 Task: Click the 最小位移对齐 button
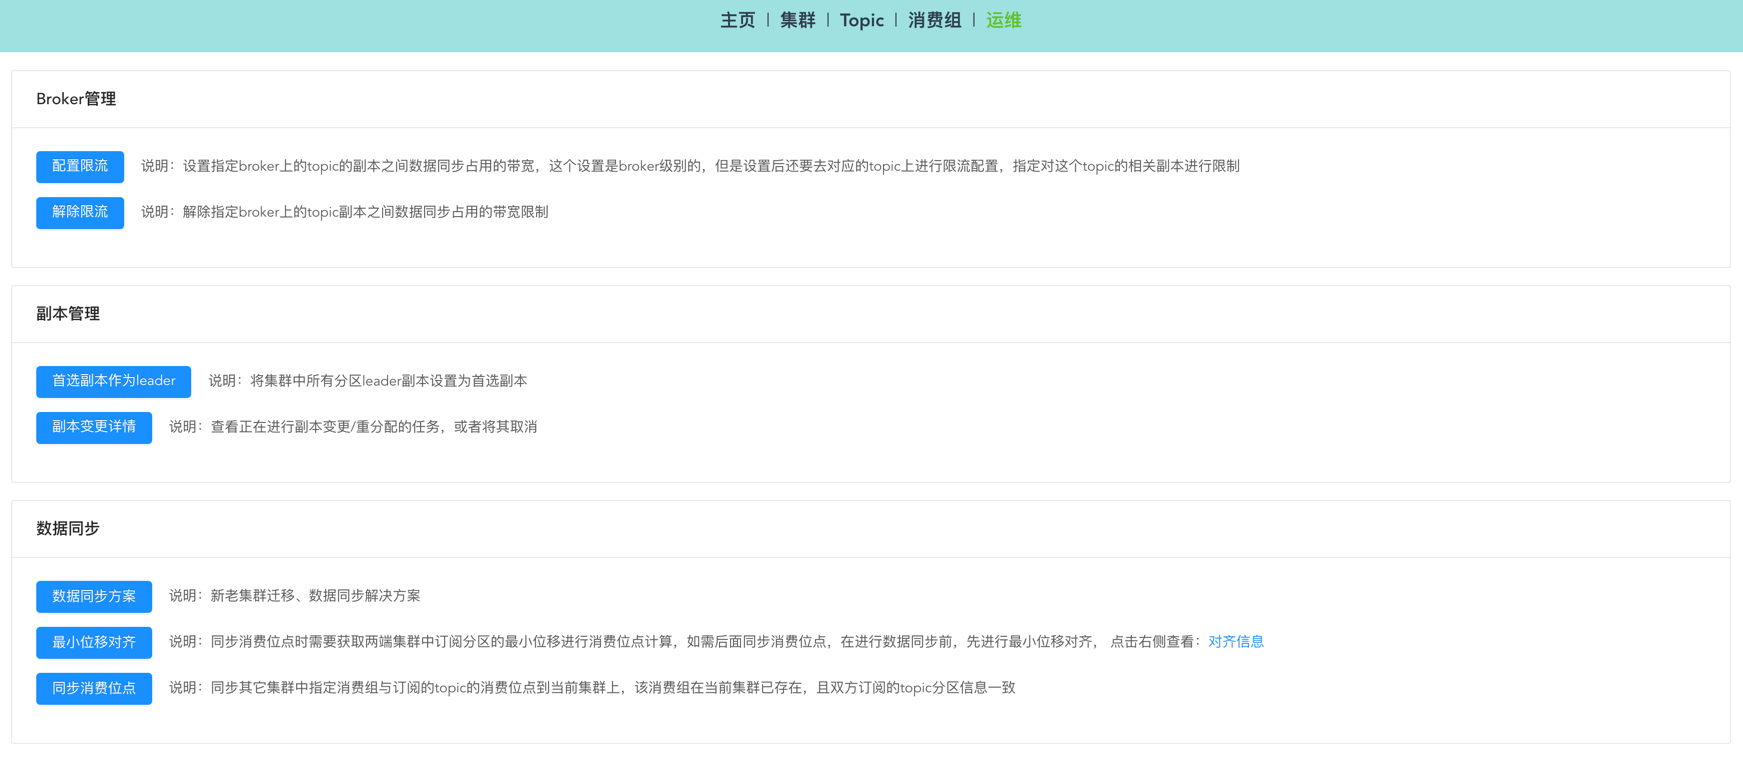[94, 642]
